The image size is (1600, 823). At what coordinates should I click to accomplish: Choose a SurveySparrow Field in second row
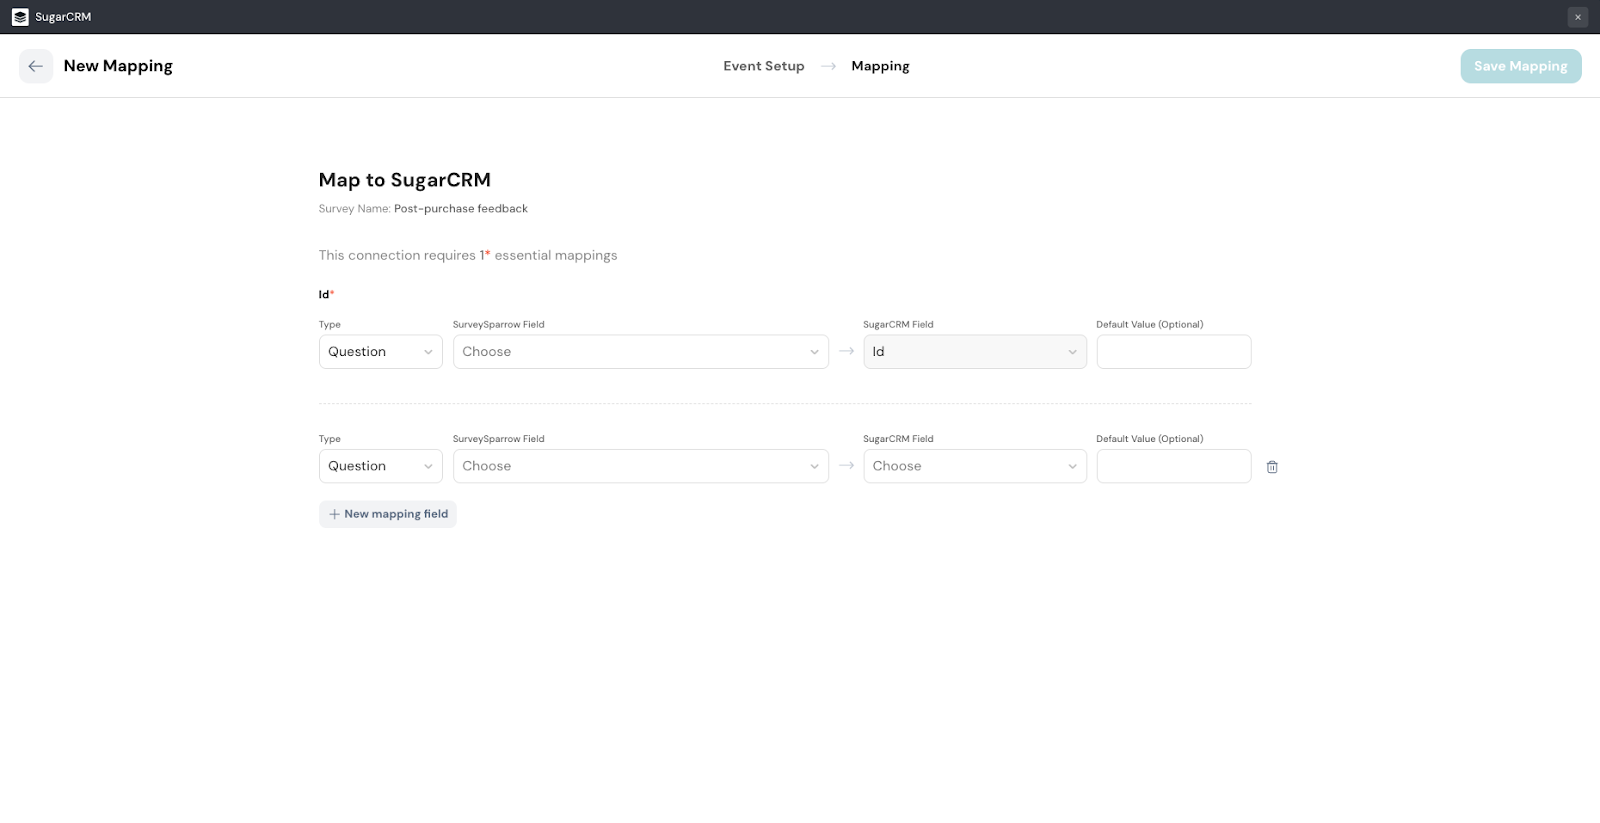pos(640,466)
